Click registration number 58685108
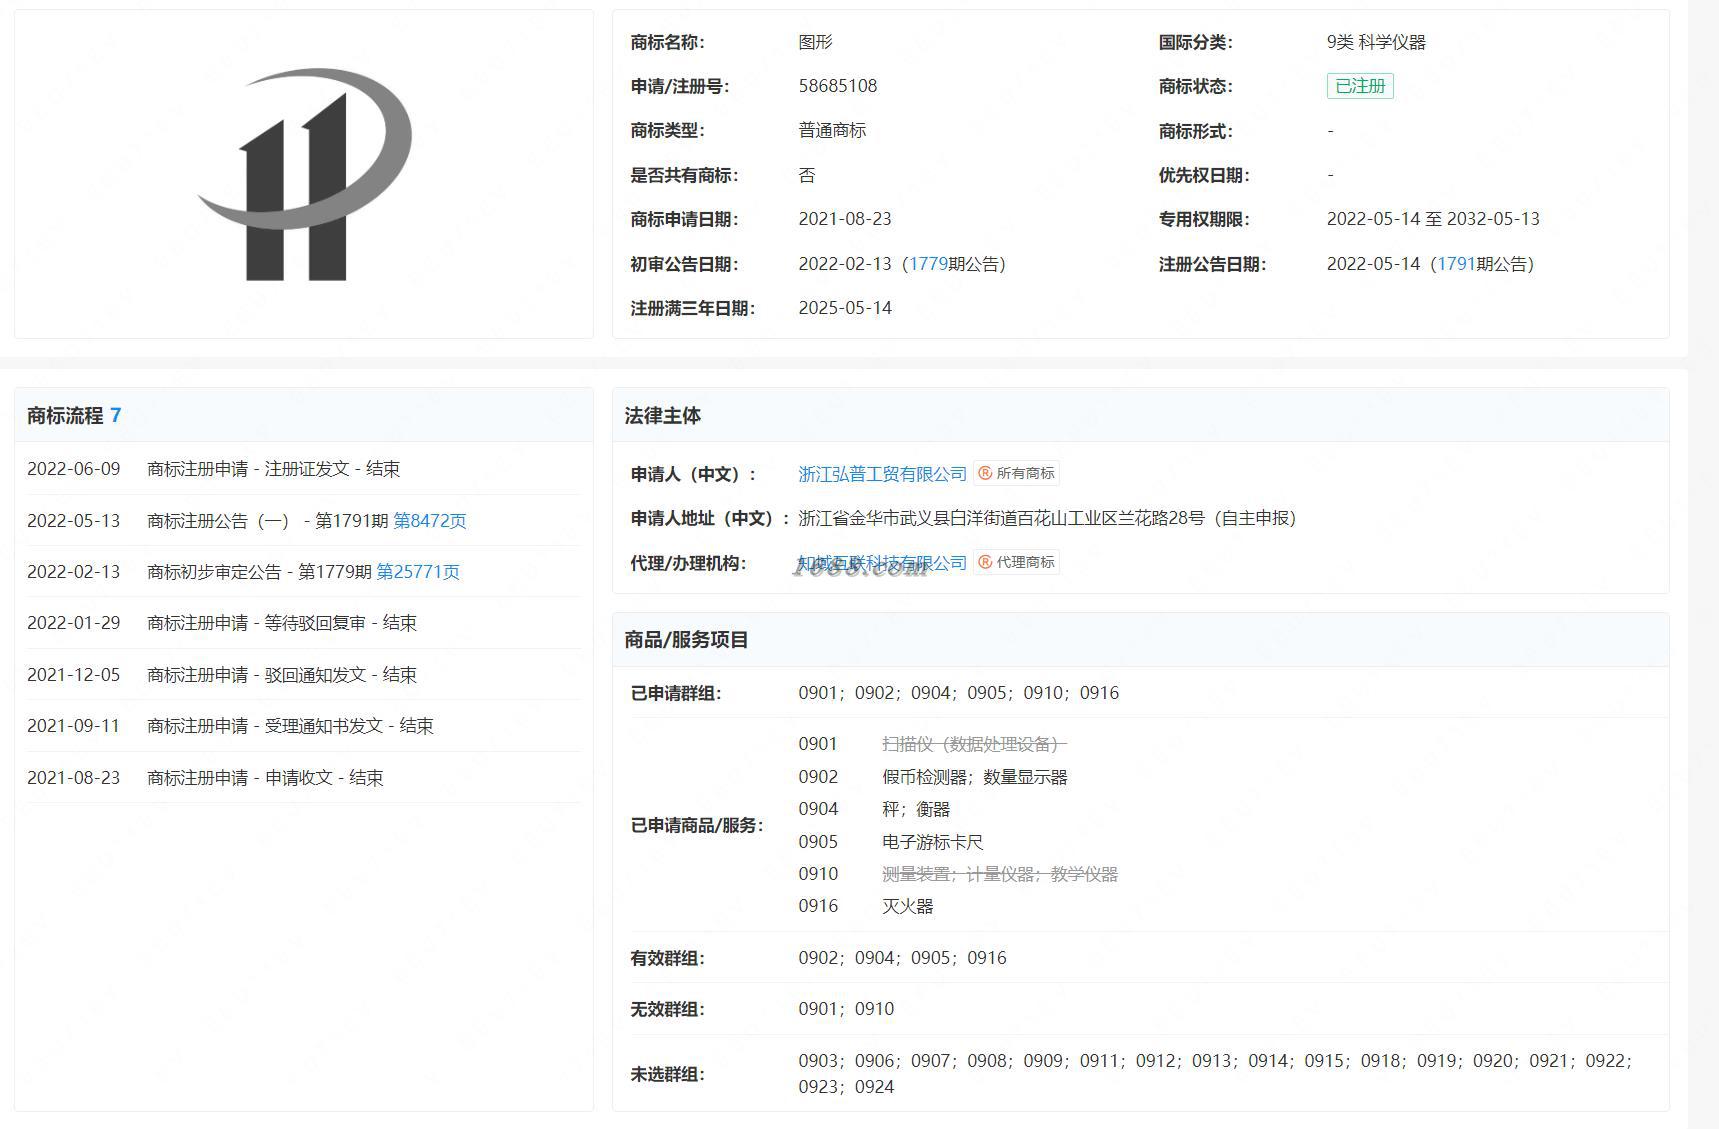The height and width of the screenshot is (1129, 1719). (x=838, y=86)
